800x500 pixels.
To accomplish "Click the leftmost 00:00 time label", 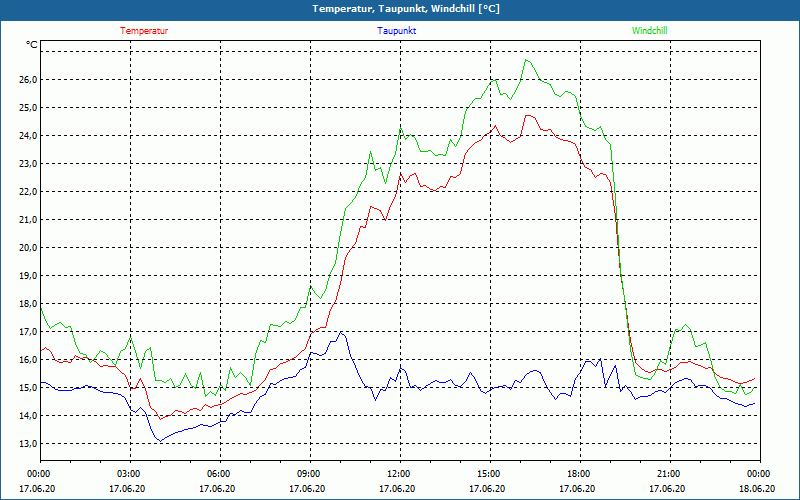I will click(39, 474).
